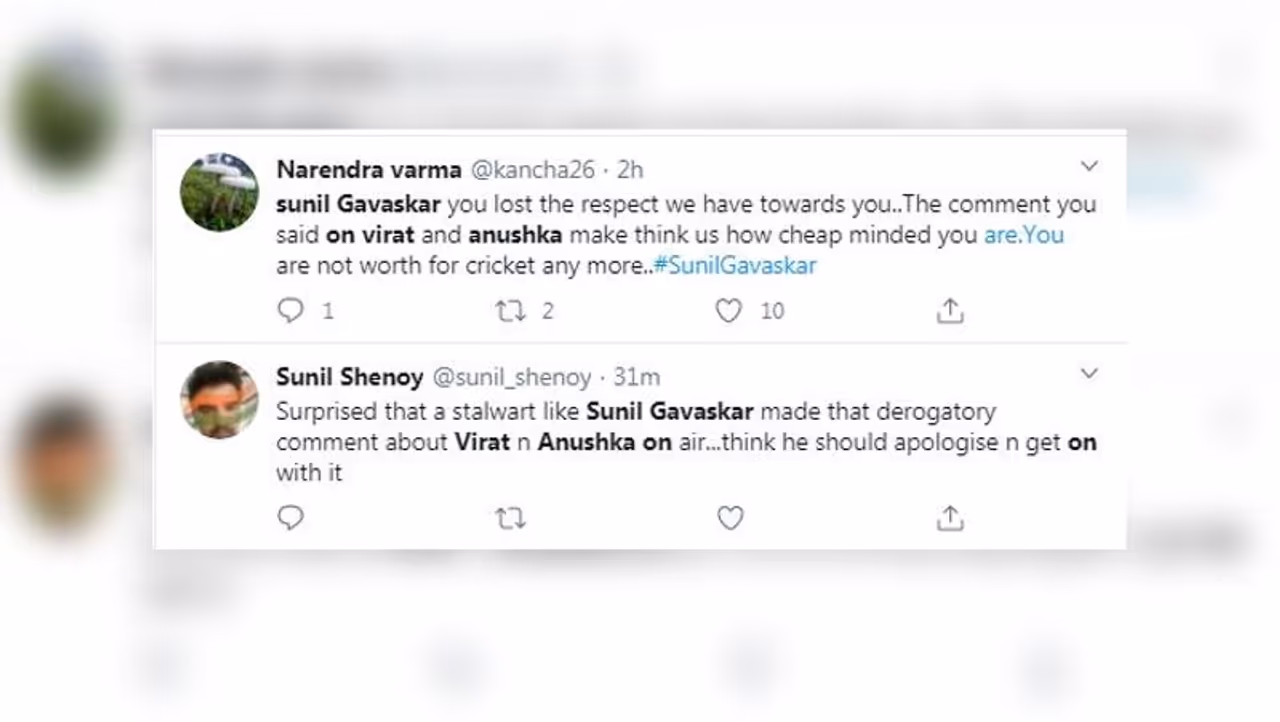Open the #SunilGavaskar hashtag link
Image resolution: width=1280 pixels, height=722 pixels.
[734, 266]
